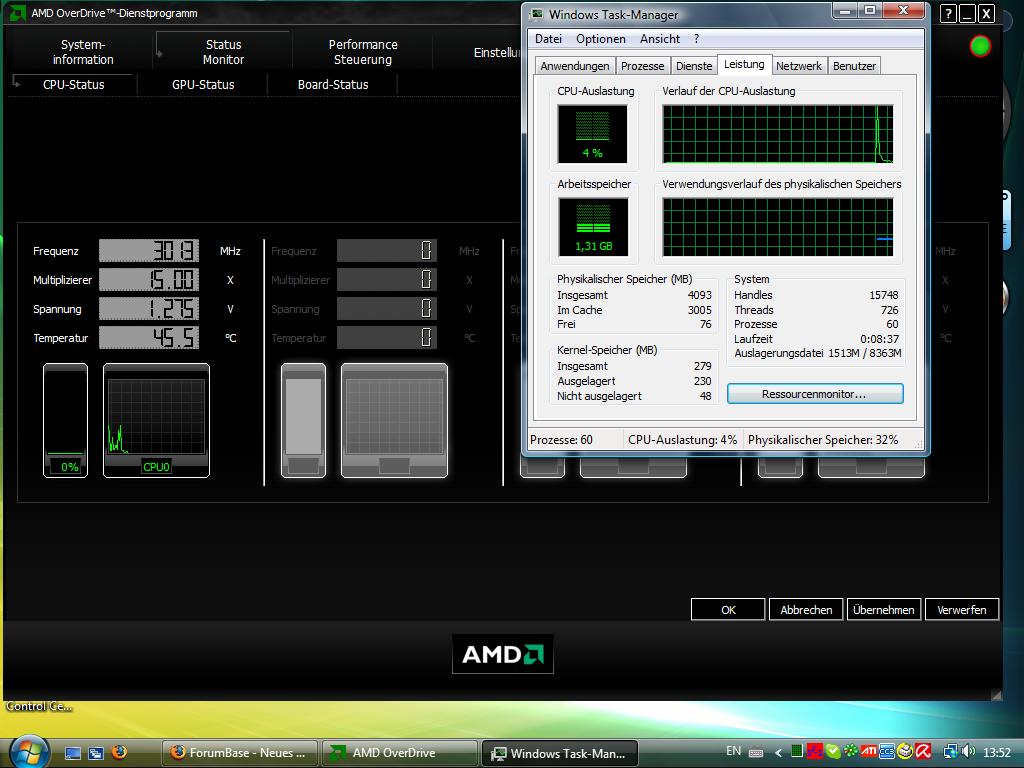This screenshot has height=768, width=1024.
Task: Click the red network diagram tray icon
Action: click(814, 751)
